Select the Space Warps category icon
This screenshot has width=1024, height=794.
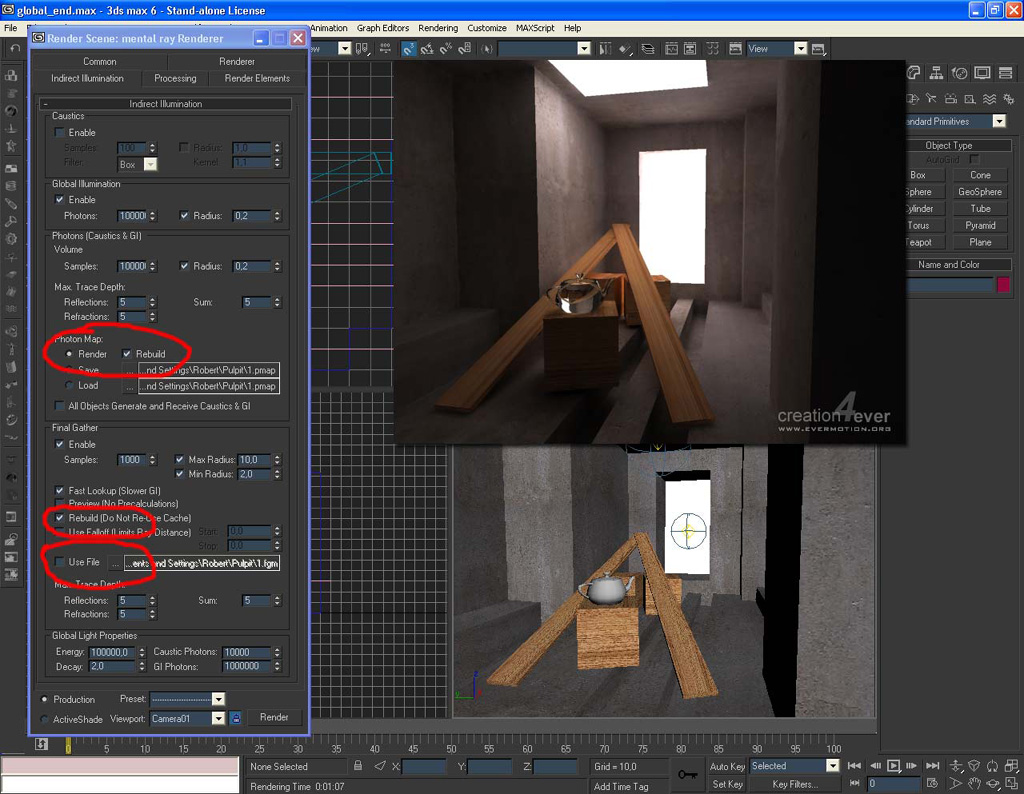(989, 99)
